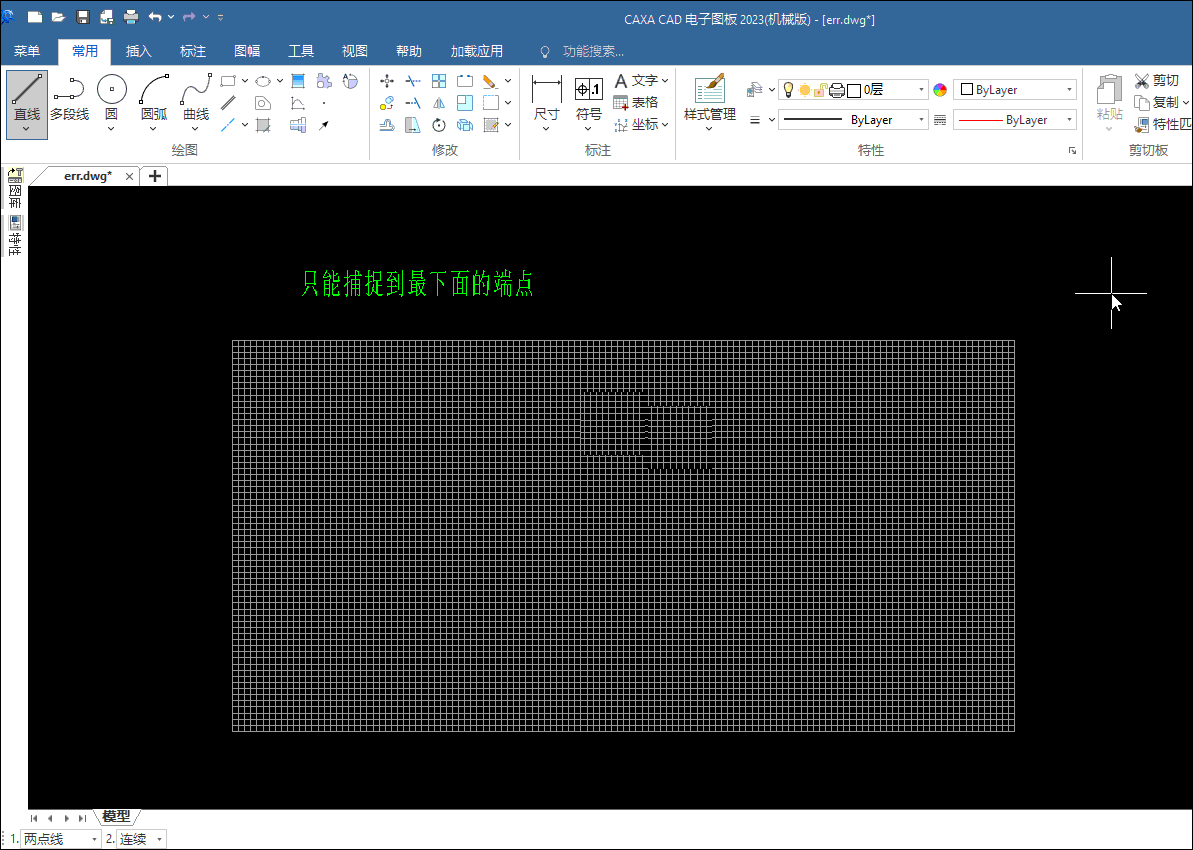Open the 视图 ribbon tab
This screenshot has width=1193, height=850.
(355, 51)
